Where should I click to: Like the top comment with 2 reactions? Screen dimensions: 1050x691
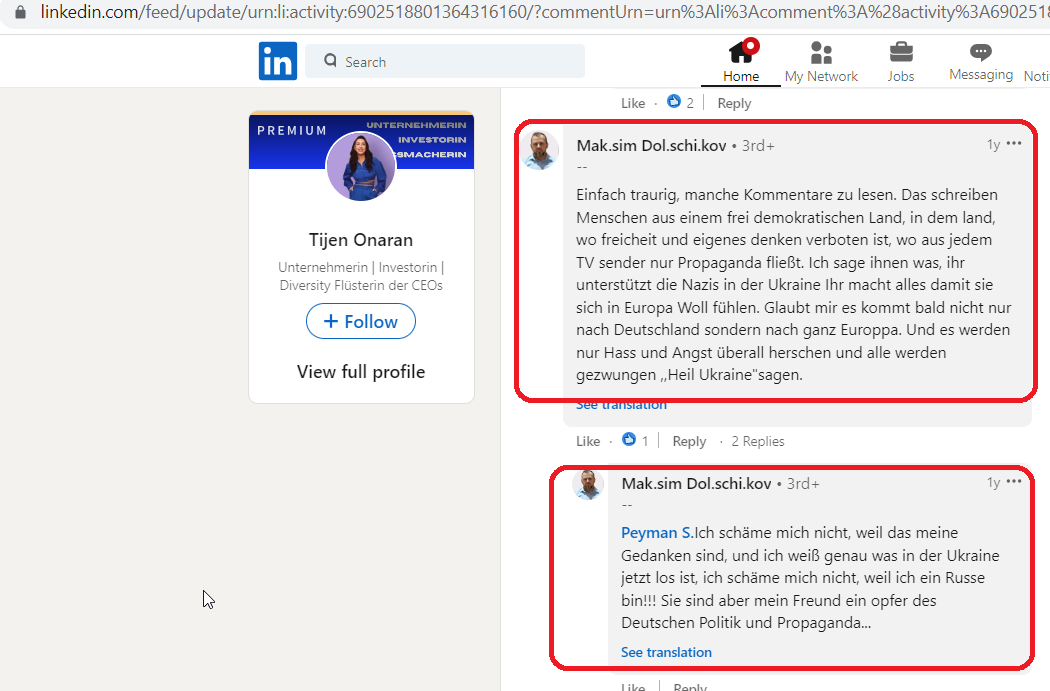[633, 103]
